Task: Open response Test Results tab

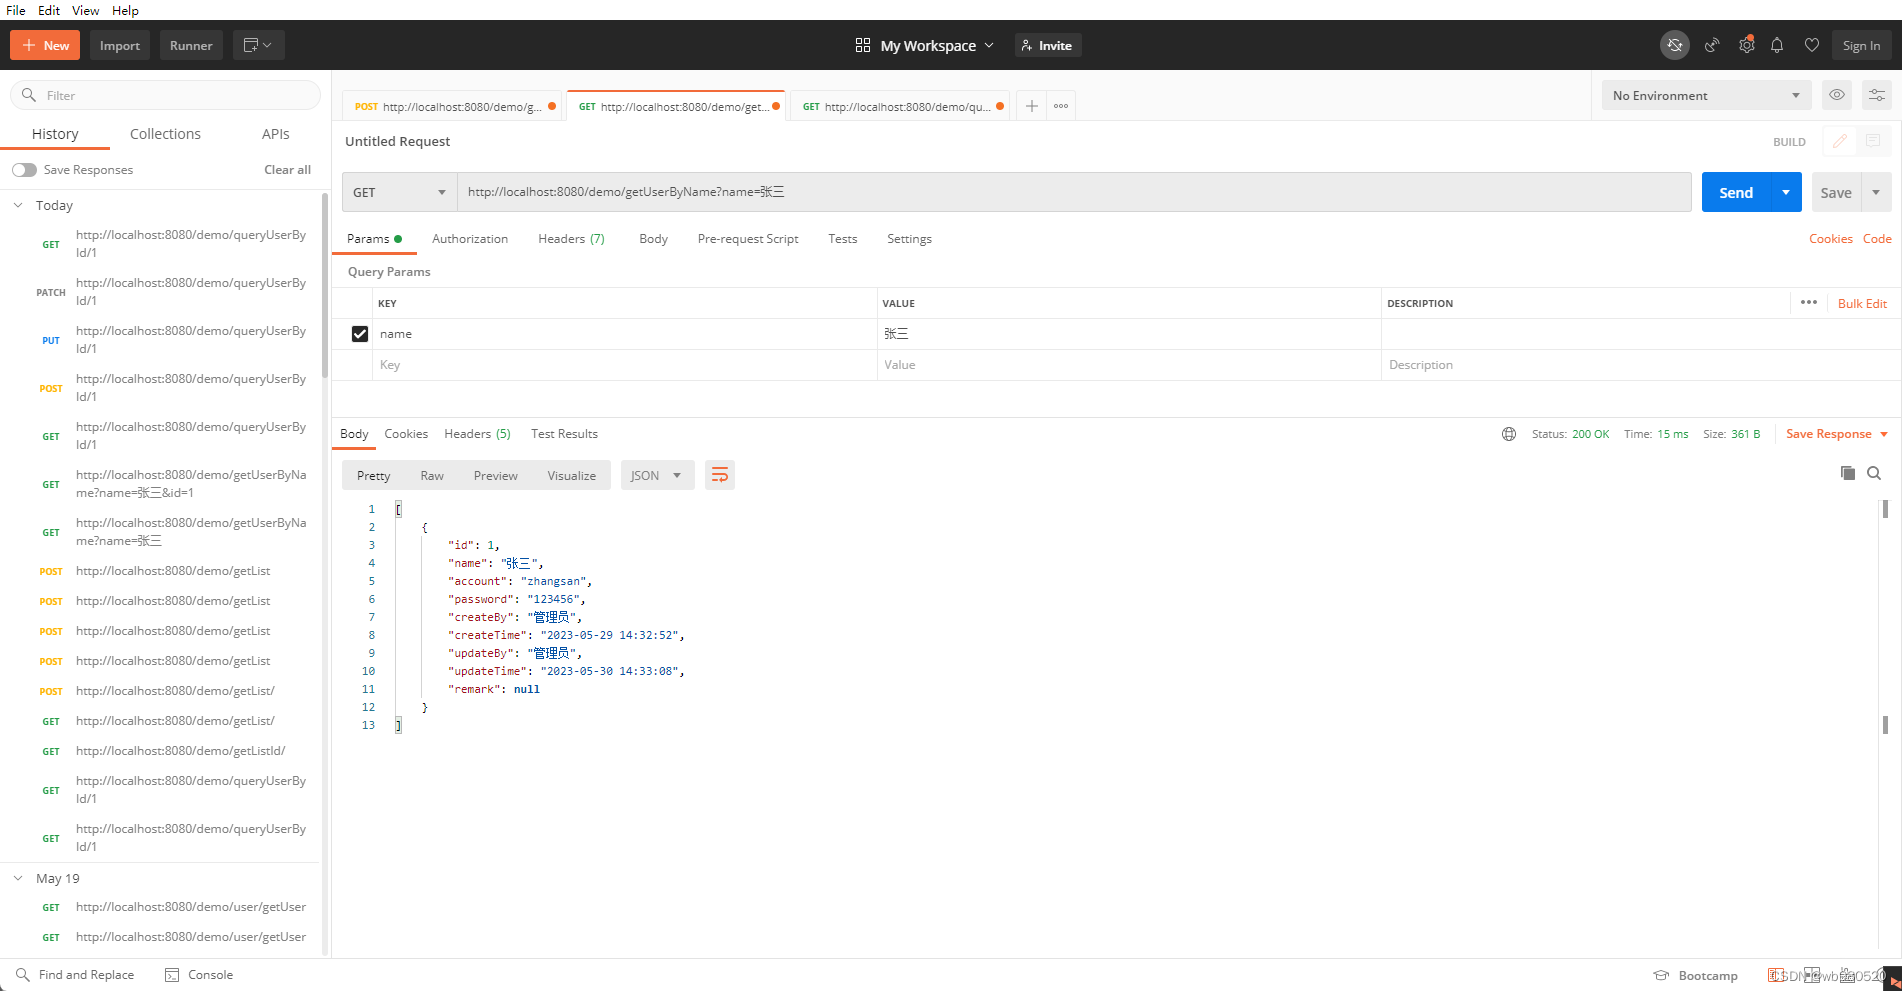Action: 564,434
